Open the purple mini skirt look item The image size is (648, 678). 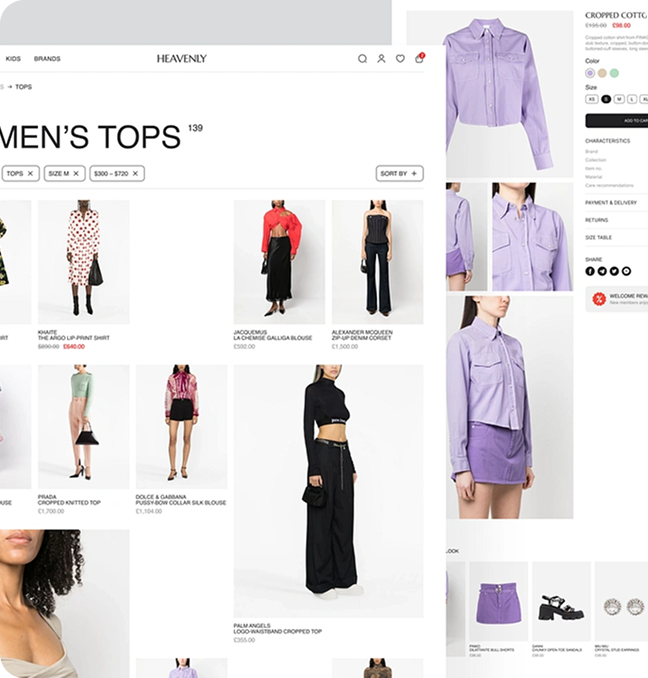tap(498, 601)
